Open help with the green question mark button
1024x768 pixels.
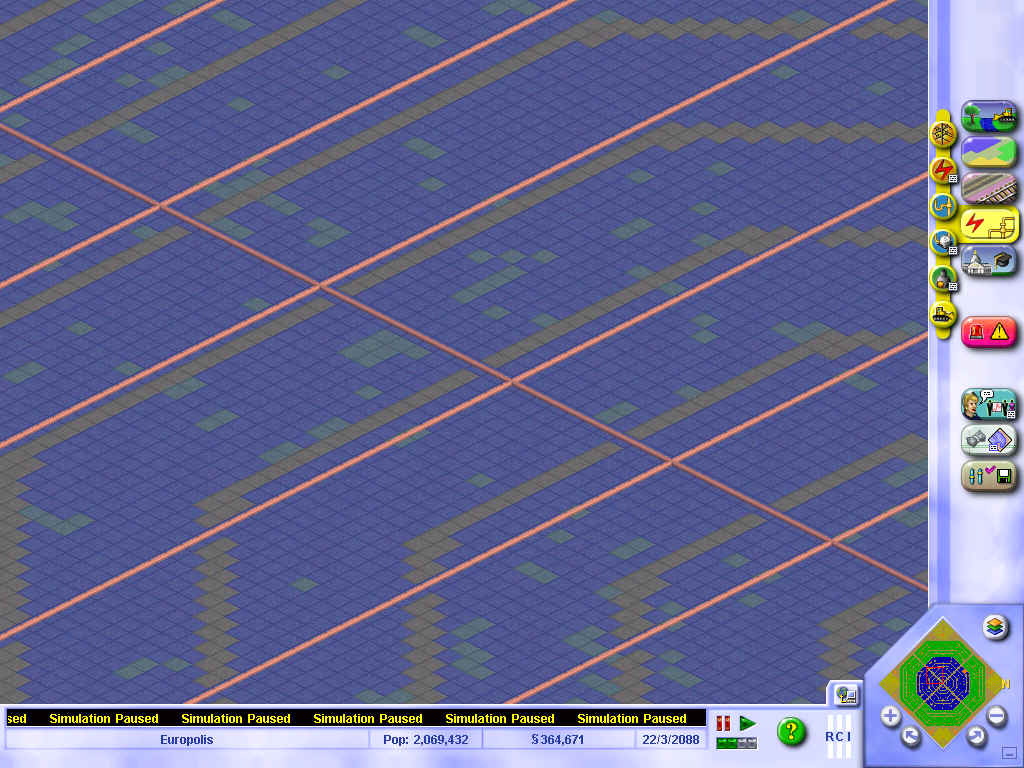(792, 731)
